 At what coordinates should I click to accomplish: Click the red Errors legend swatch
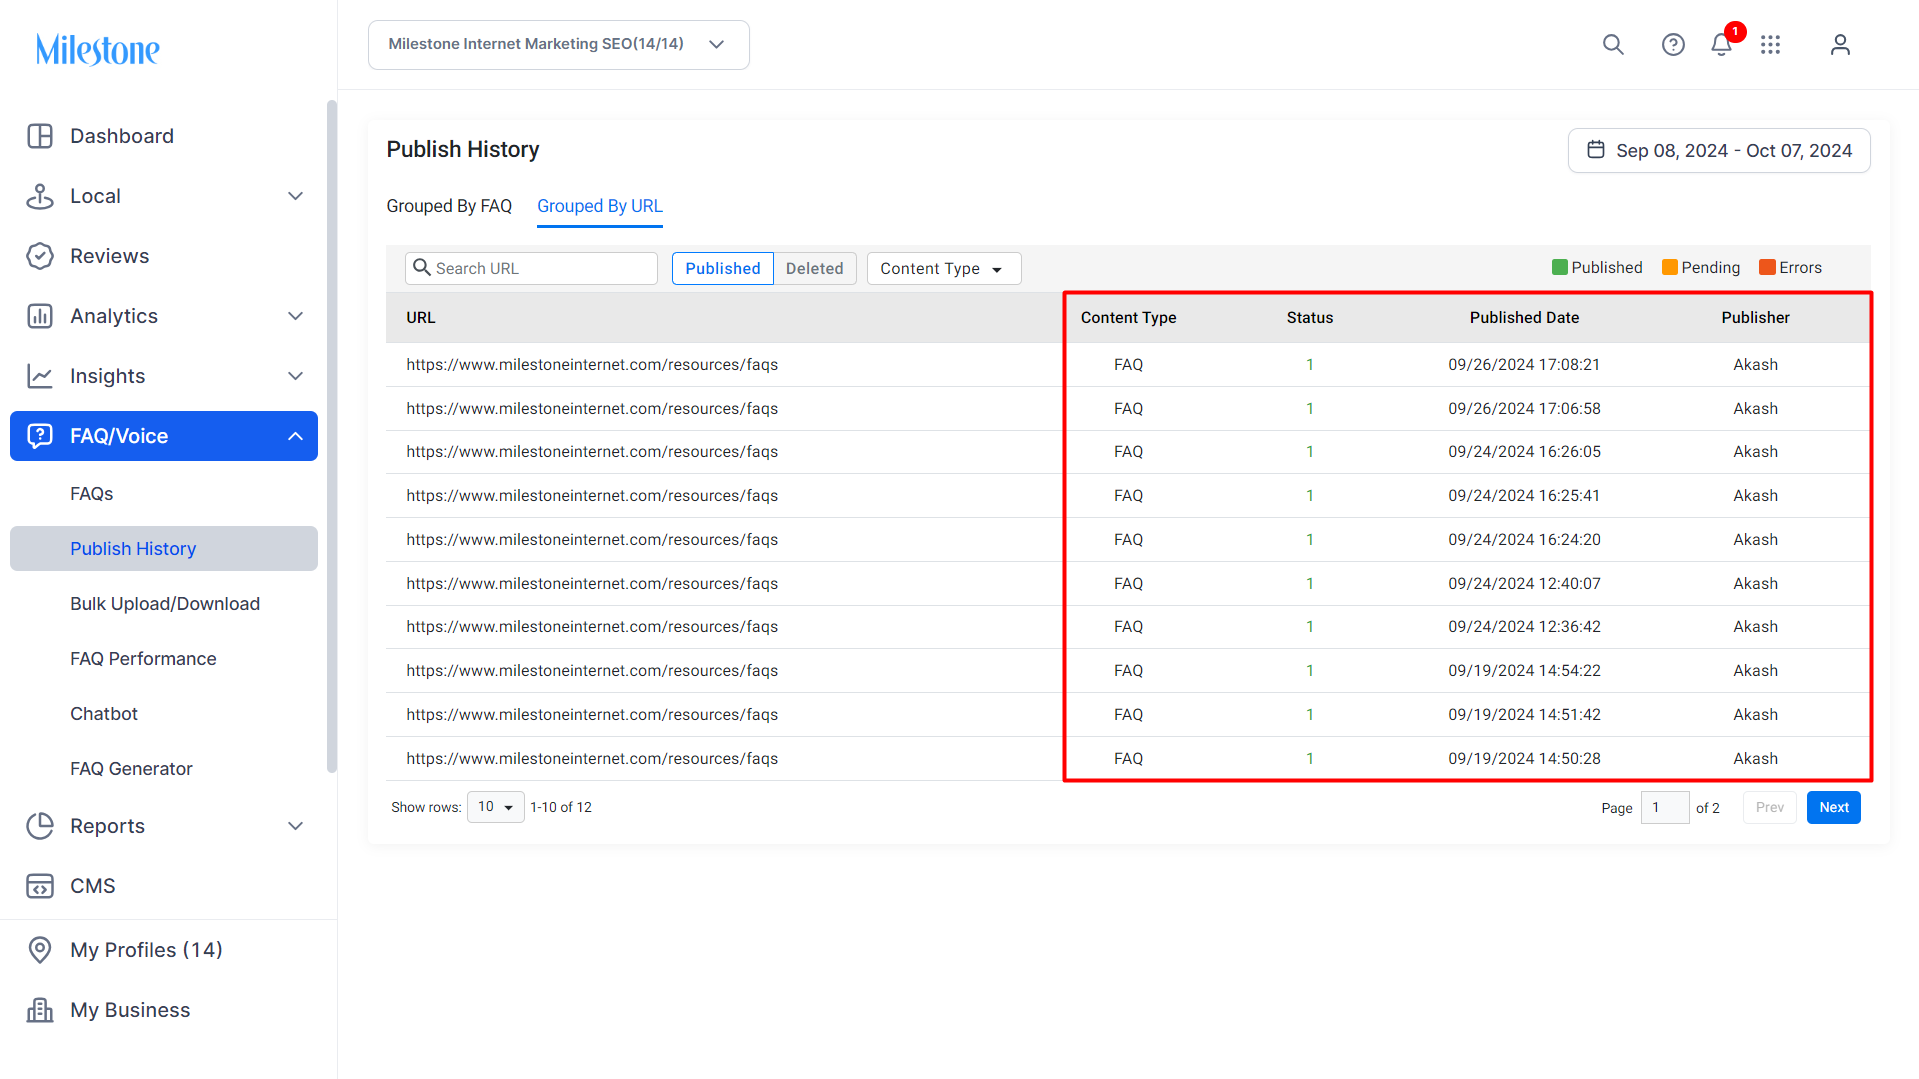coord(1767,267)
